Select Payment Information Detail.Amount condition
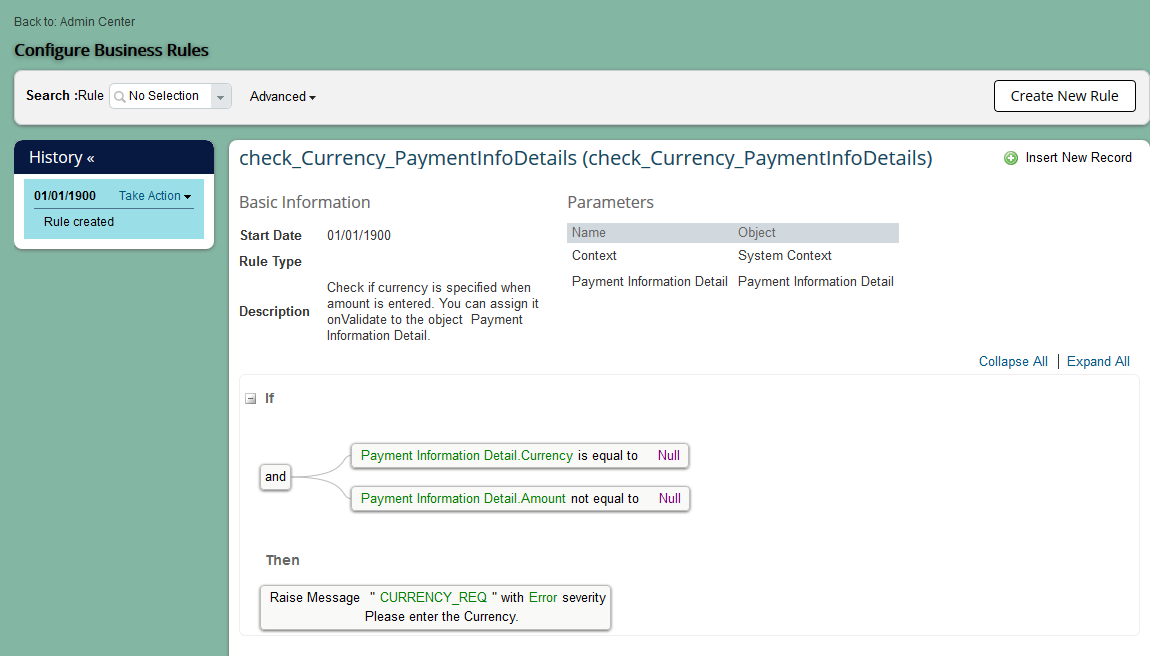This screenshot has width=1150, height=656. coord(520,499)
